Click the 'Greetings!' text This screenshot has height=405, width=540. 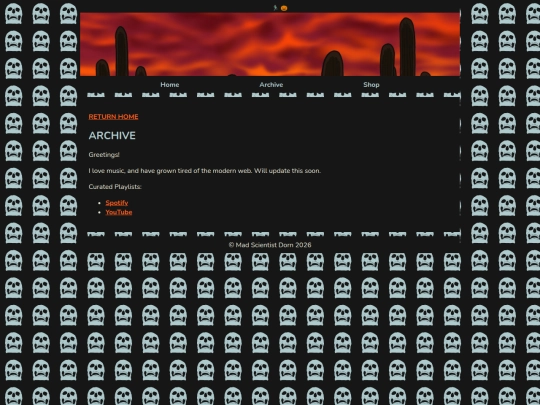pyautogui.click(x=104, y=155)
